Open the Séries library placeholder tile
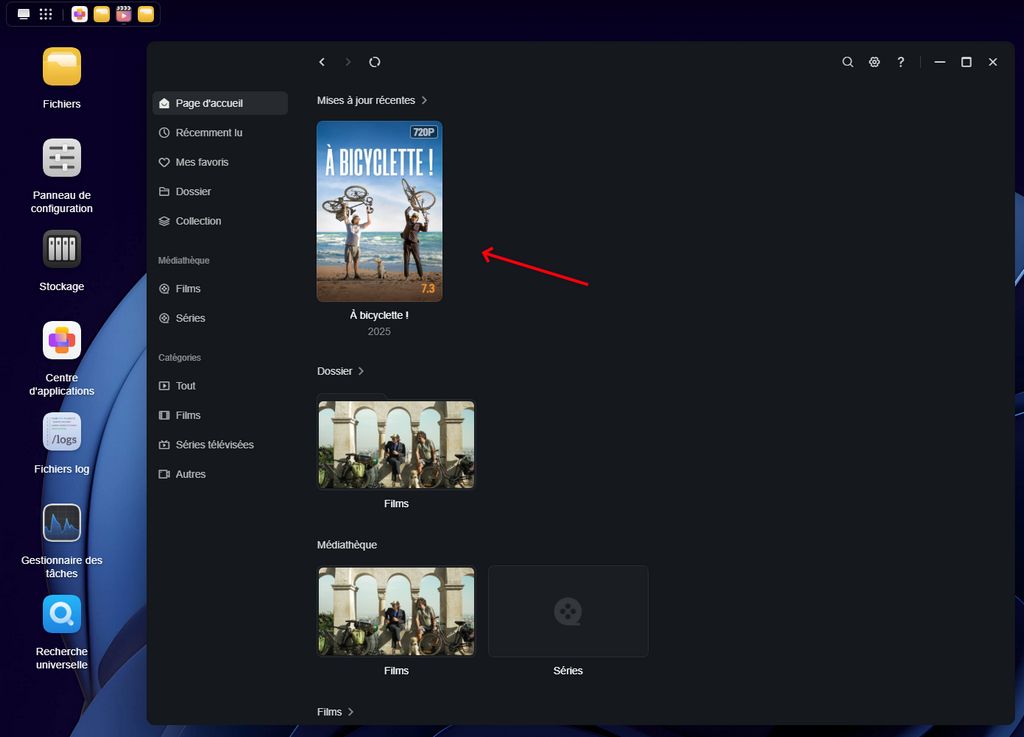 click(568, 611)
